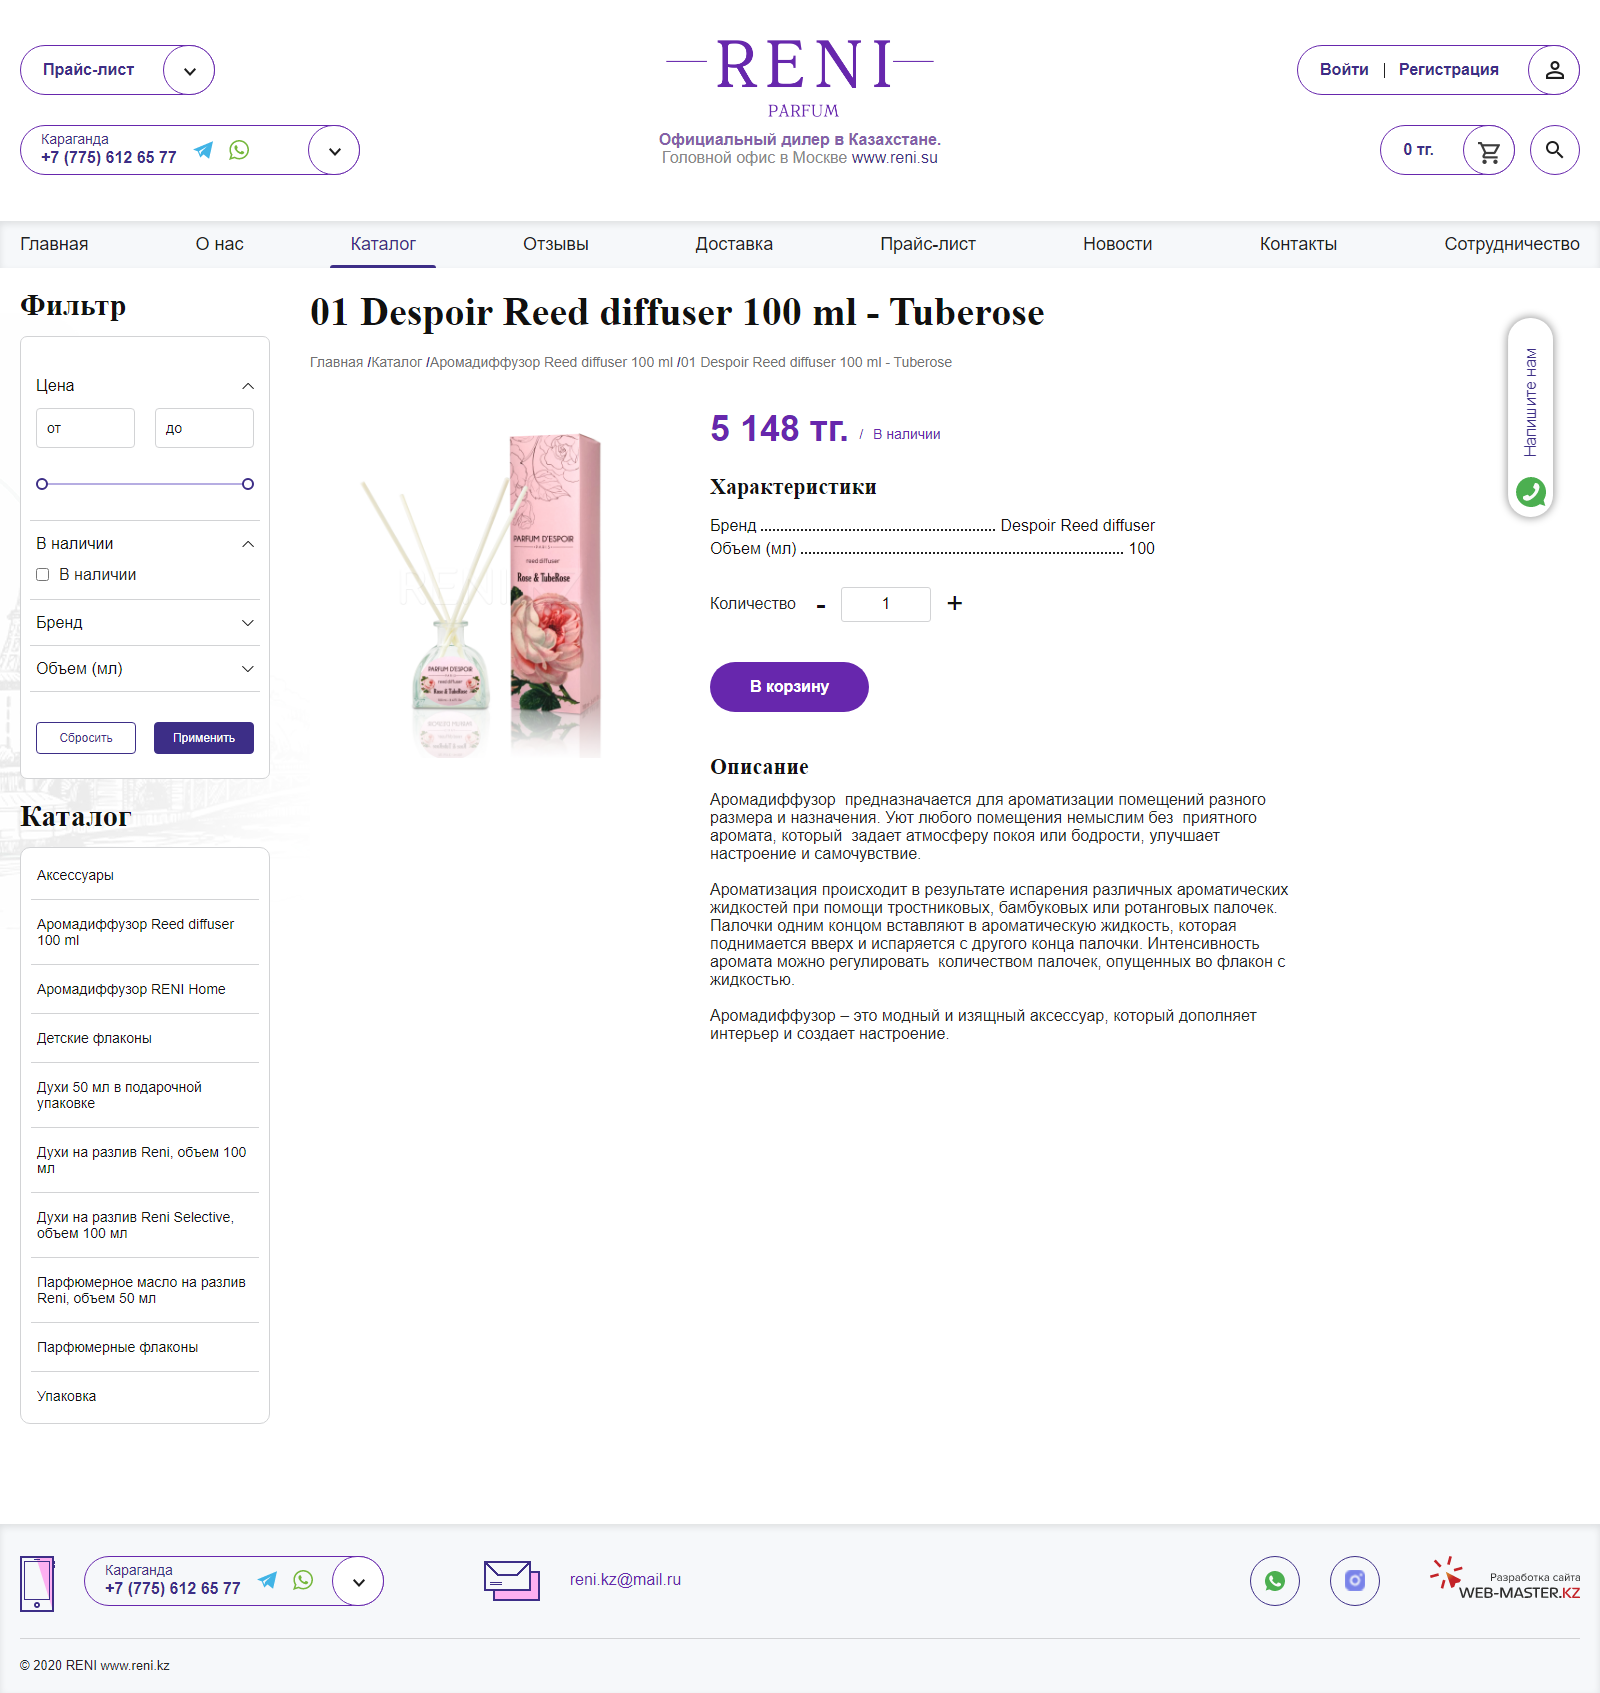Open 'Сотрудничество' navigation item
Image resolution: width=1600 pixels, height=1693 pixels.
(x=1512, y=244)
